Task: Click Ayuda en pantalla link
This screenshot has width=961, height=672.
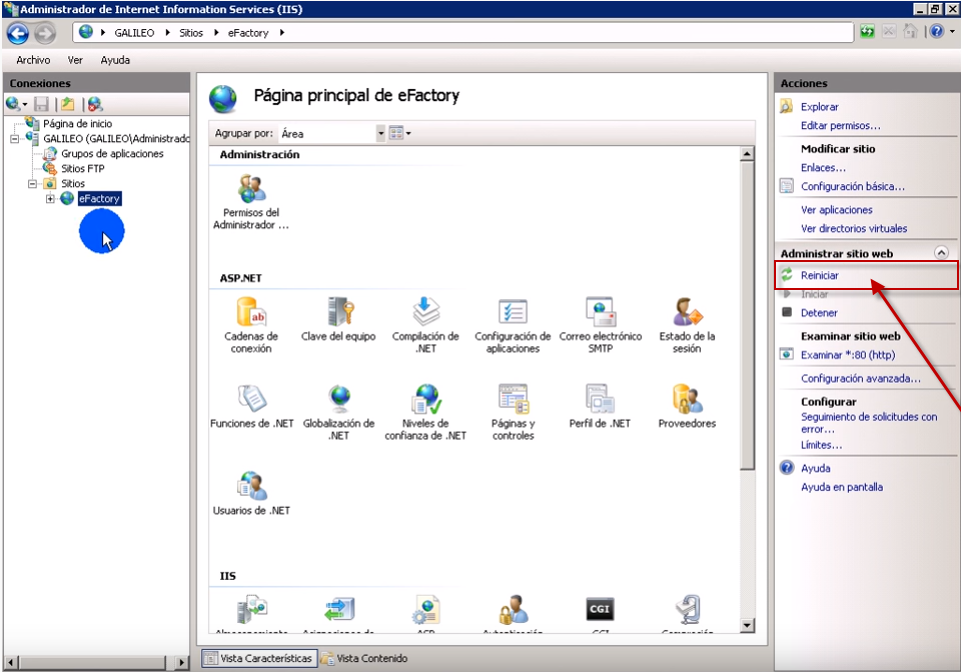Action: coord(841,487)
